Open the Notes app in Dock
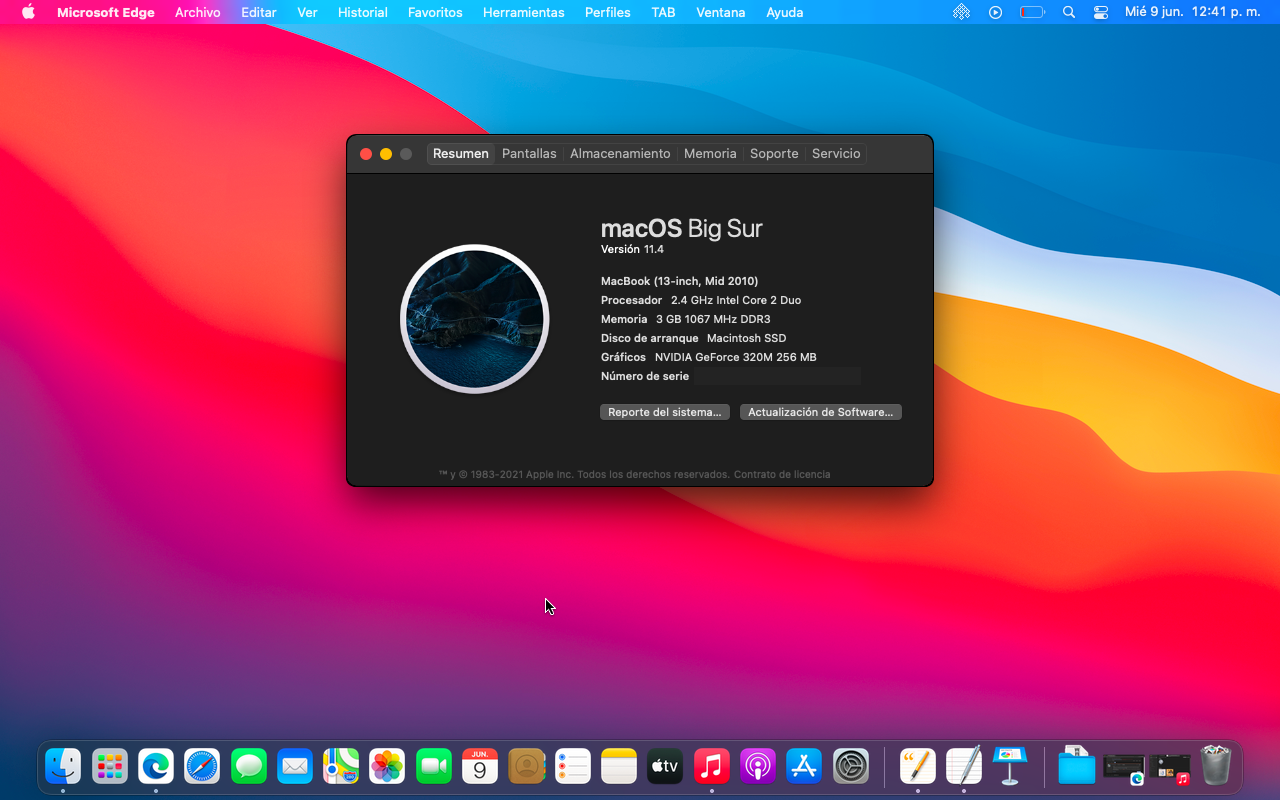This screenshot has width=1280, height=800. point(619,767)
